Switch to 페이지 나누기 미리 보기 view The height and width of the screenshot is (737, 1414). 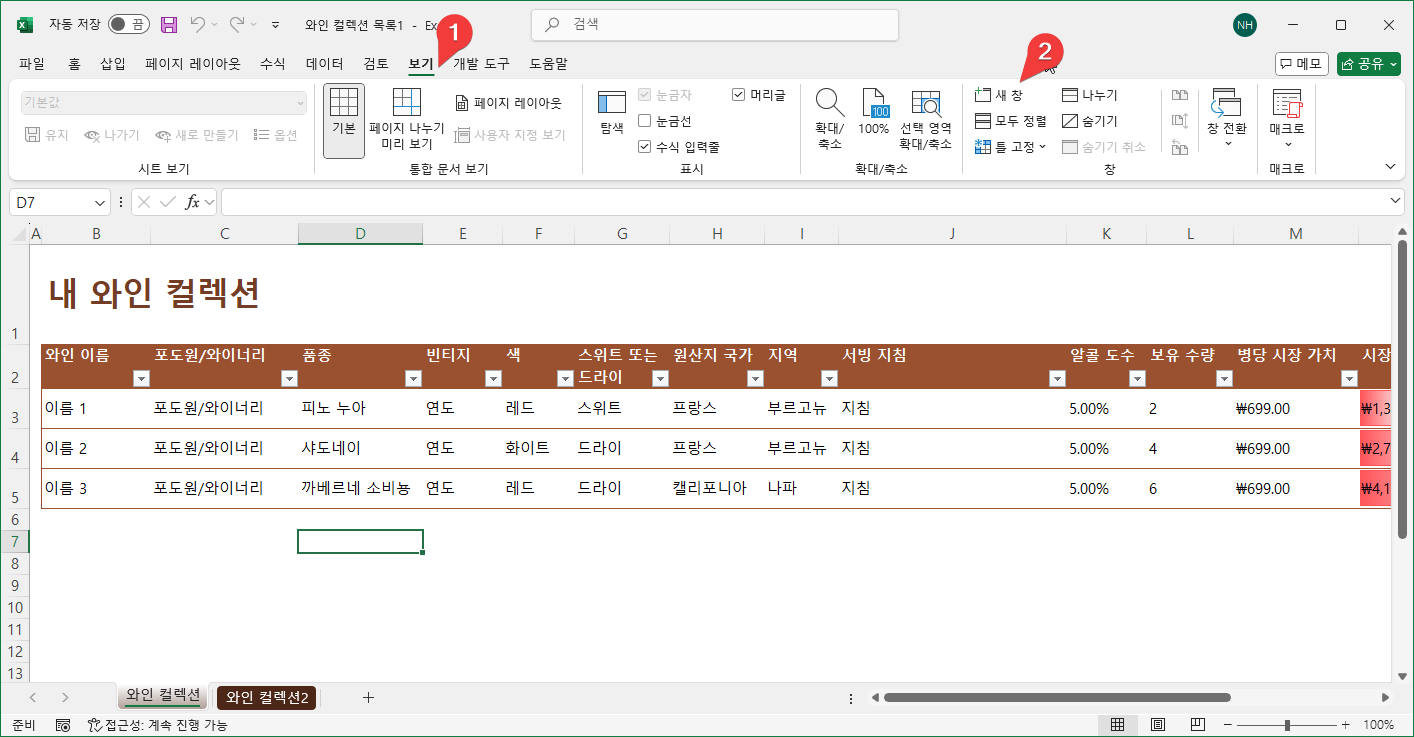(406, 118)
